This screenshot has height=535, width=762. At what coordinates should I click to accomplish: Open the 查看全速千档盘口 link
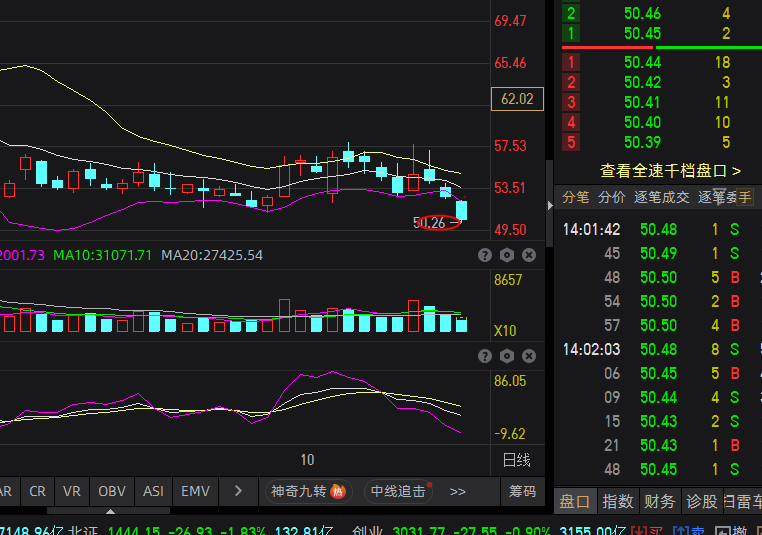tap(670, 171)
